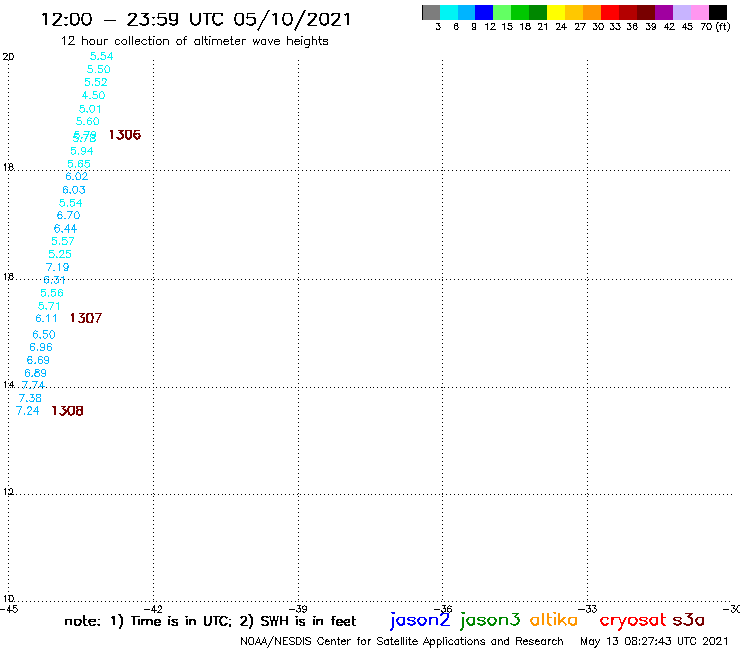740x650 pixels.
Task: Click the '70 (ft)' legend scale label
Action: coord(715,27)
